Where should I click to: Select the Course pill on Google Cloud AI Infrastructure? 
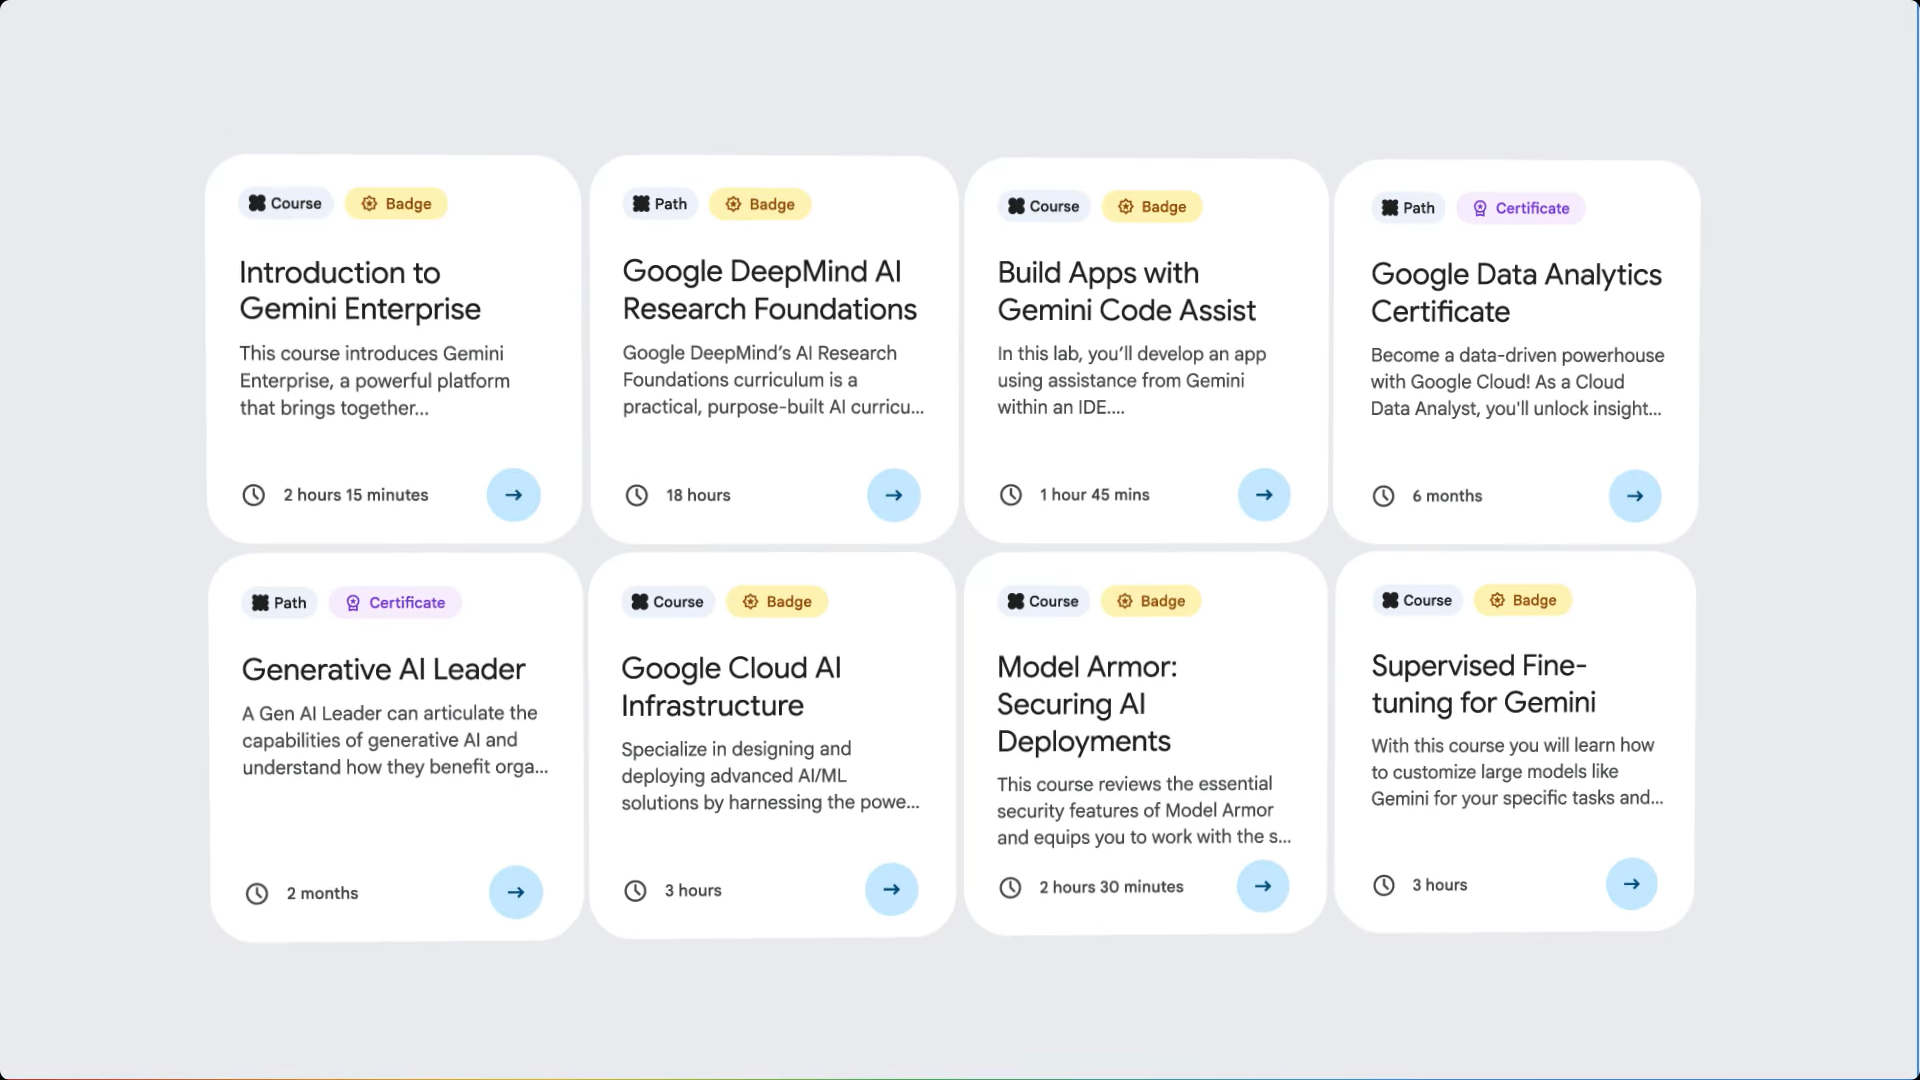tap(667, 601)
